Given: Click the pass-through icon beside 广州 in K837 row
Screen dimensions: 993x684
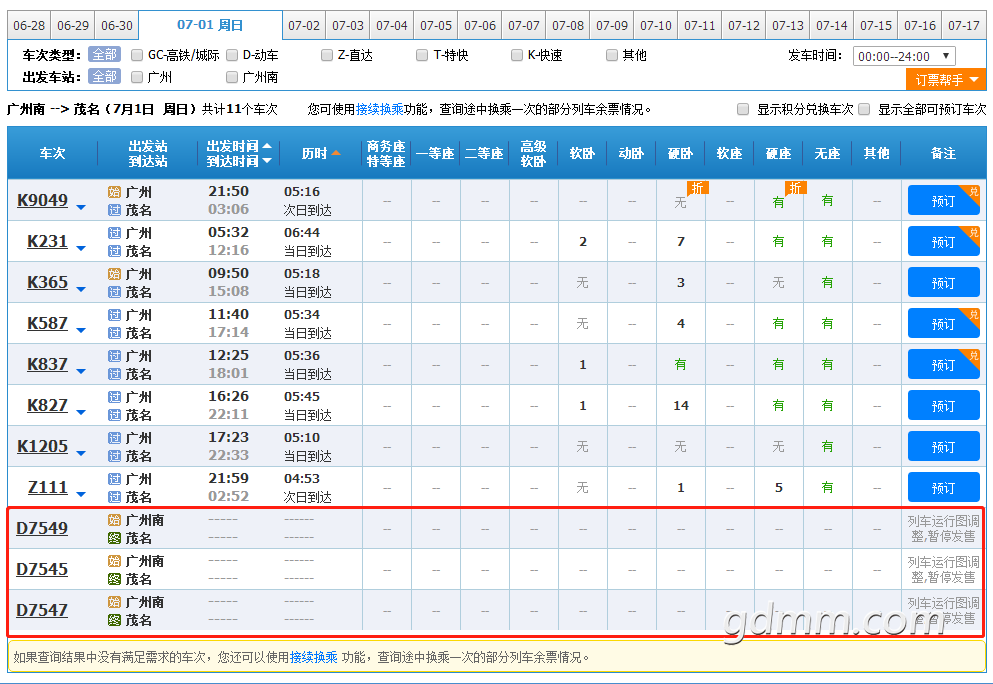Looking at the screenshot, I should 114,356.
